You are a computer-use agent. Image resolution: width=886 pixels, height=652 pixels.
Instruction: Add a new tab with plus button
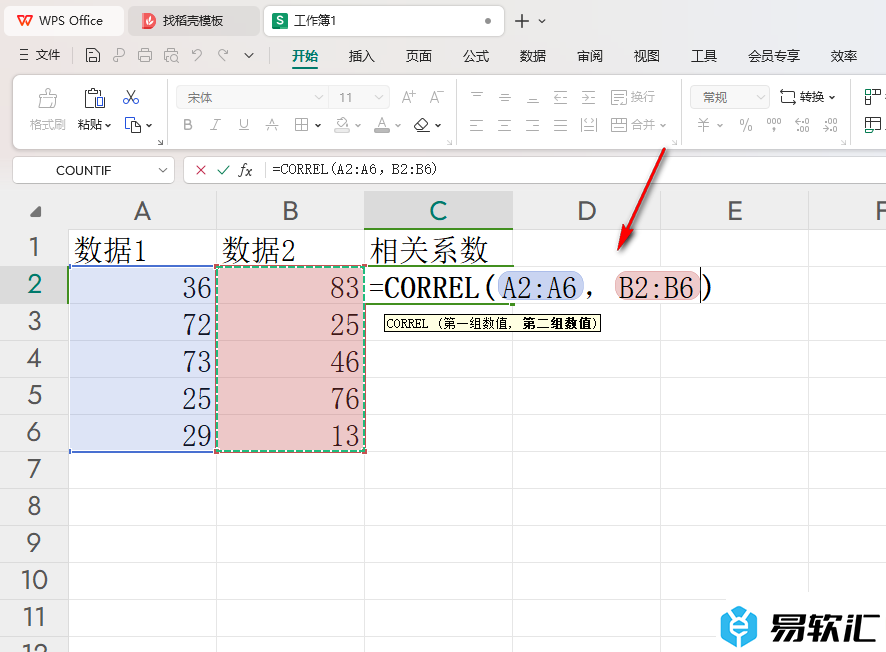522,21
